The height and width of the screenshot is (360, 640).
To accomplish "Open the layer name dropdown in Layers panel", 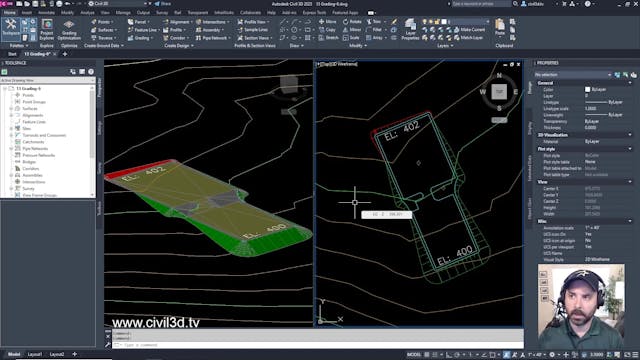I will [468, 22].
